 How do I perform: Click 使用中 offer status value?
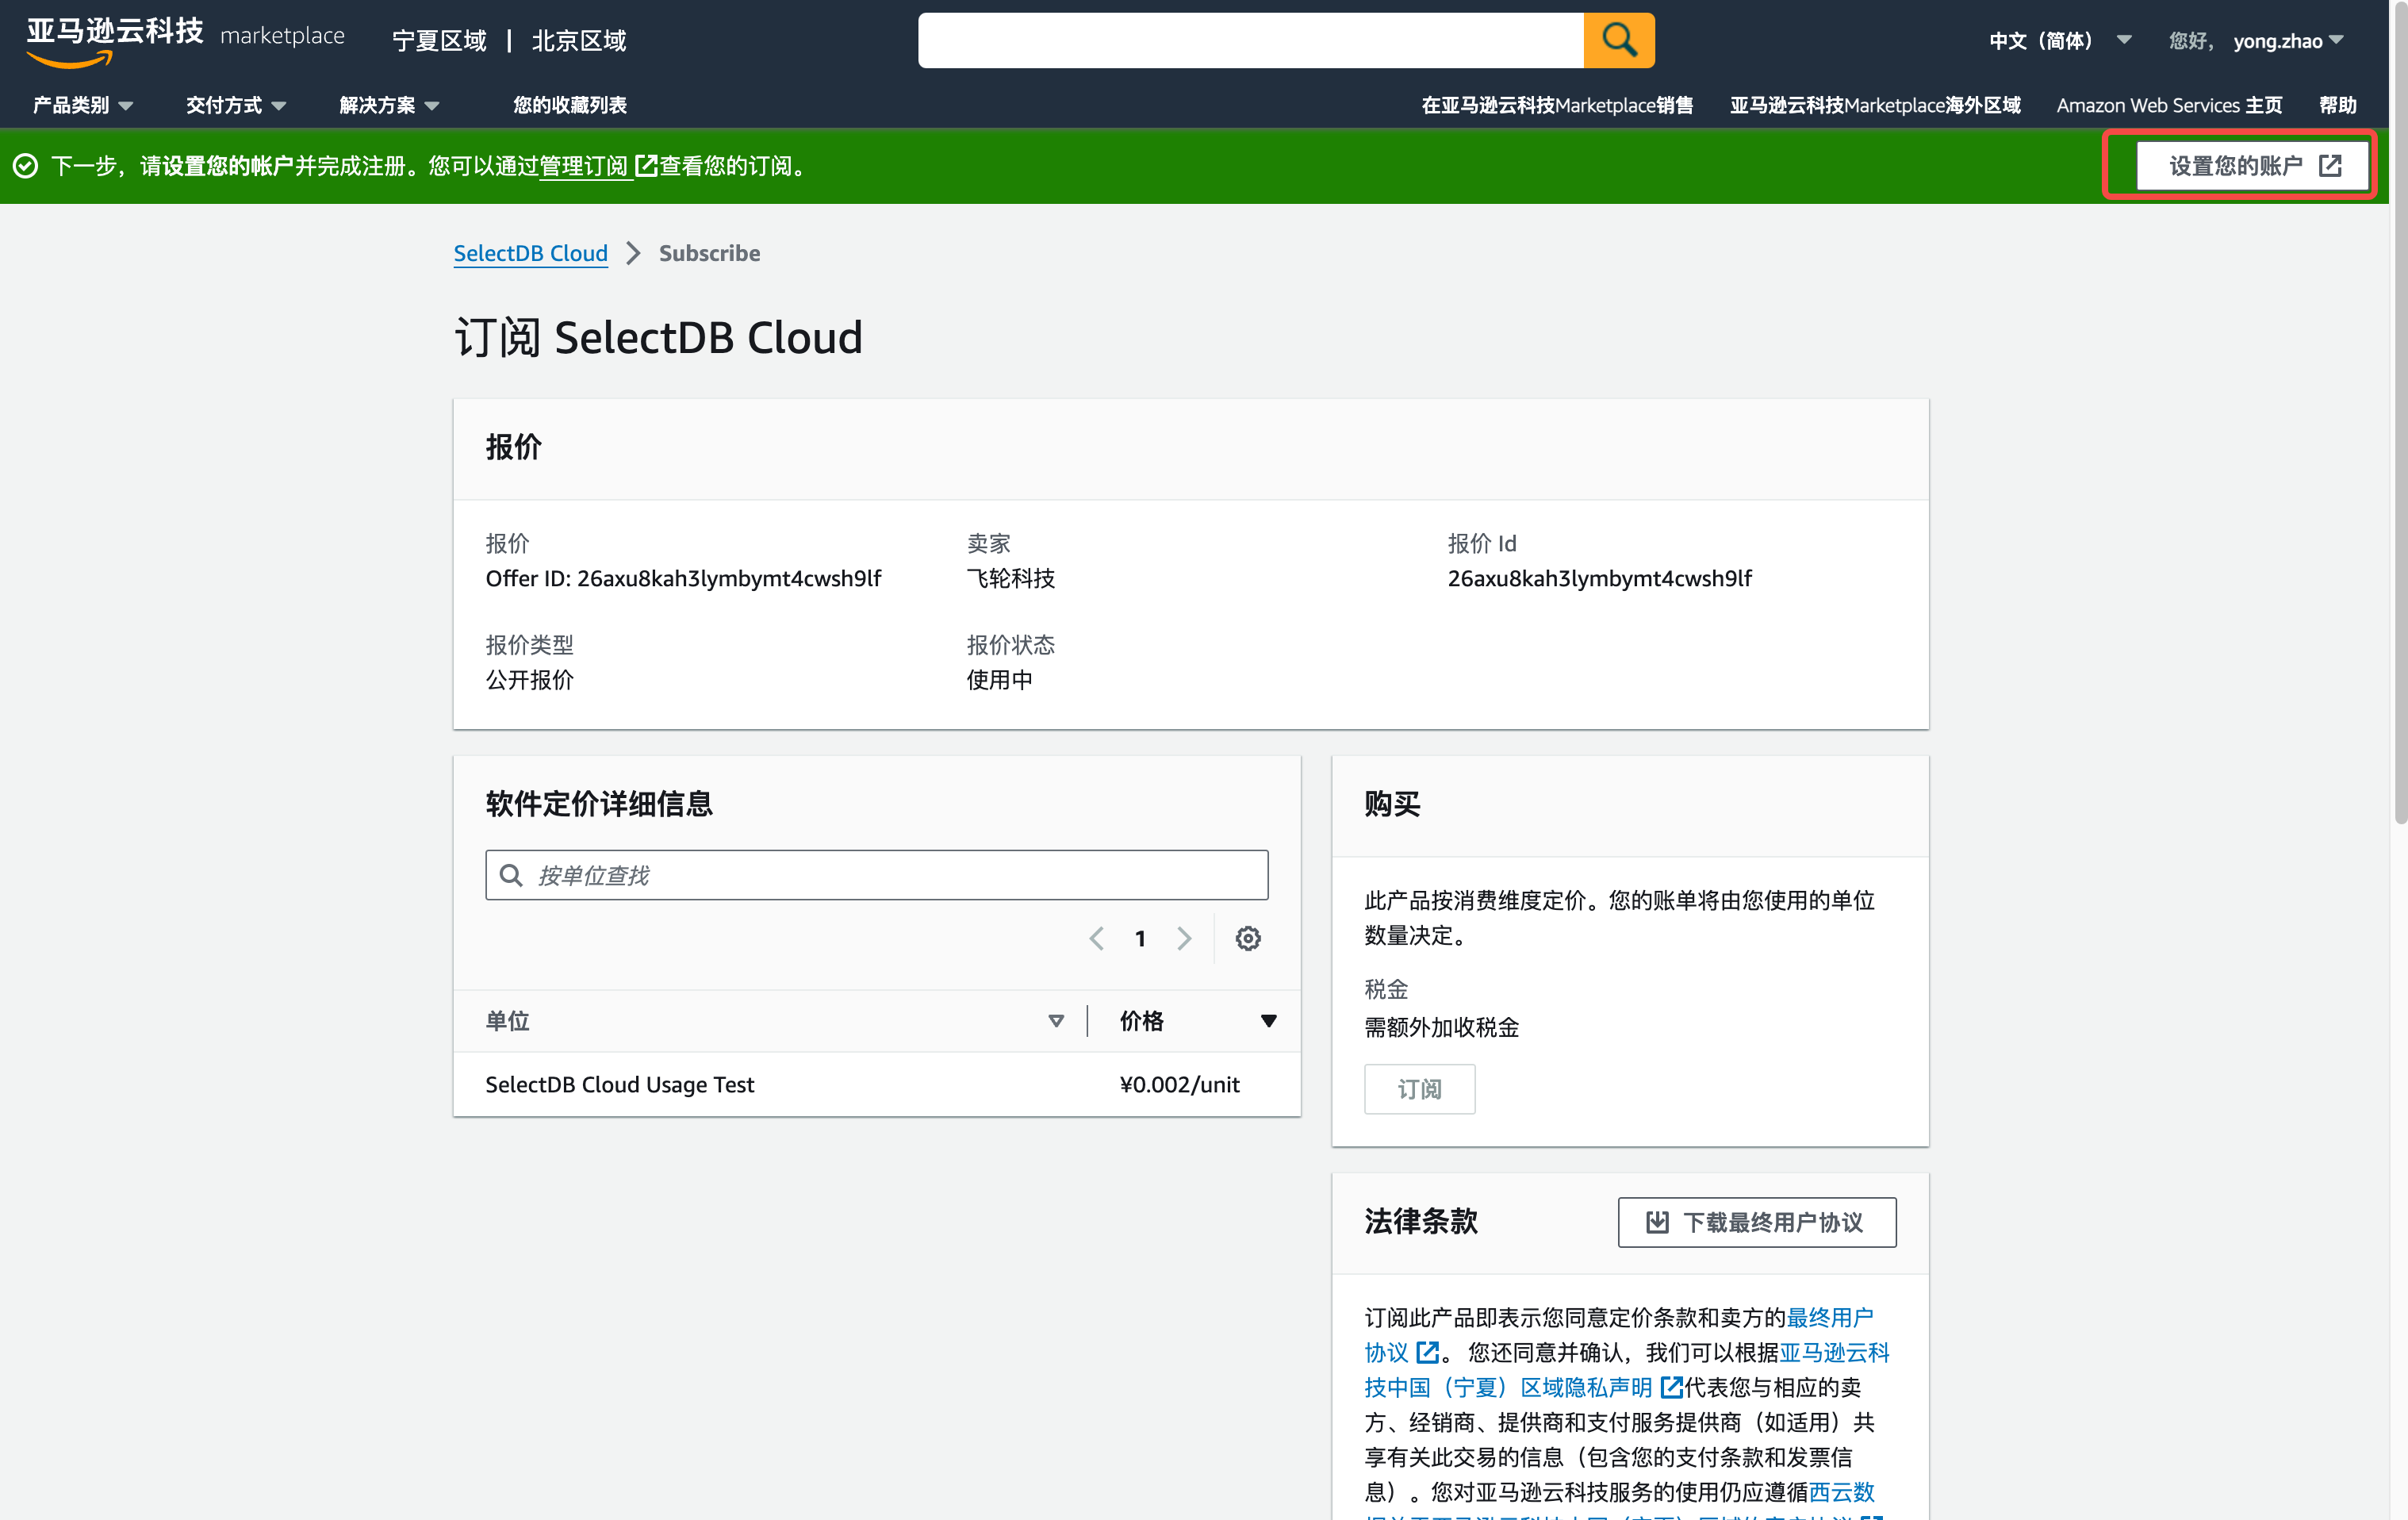point(999,680)
